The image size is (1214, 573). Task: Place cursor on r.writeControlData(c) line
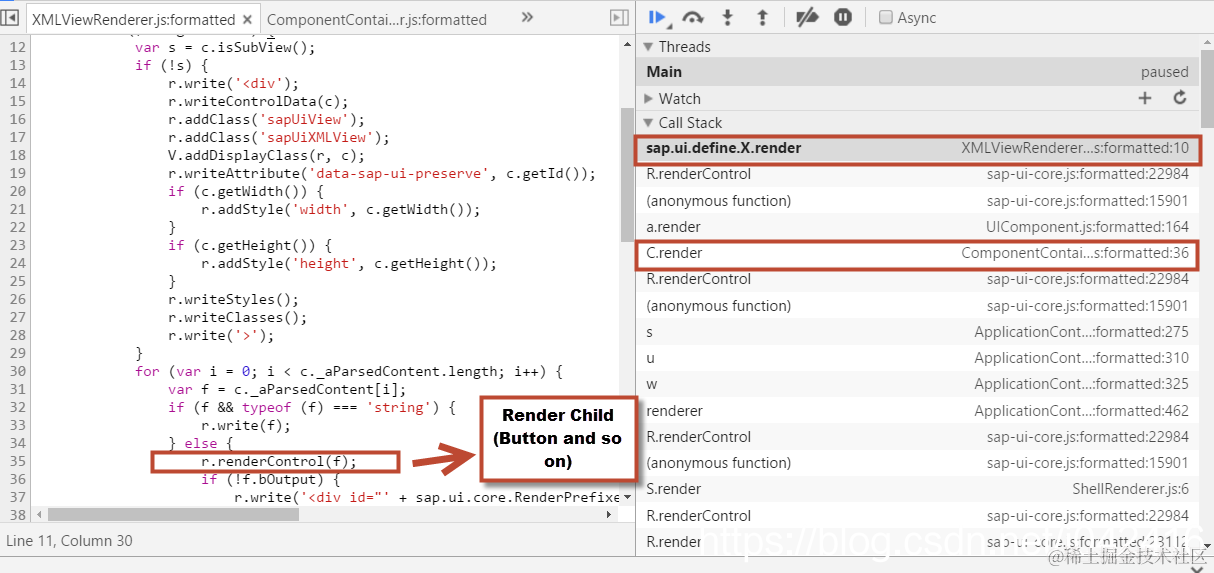pyautogui.click(x=258, y=101)
